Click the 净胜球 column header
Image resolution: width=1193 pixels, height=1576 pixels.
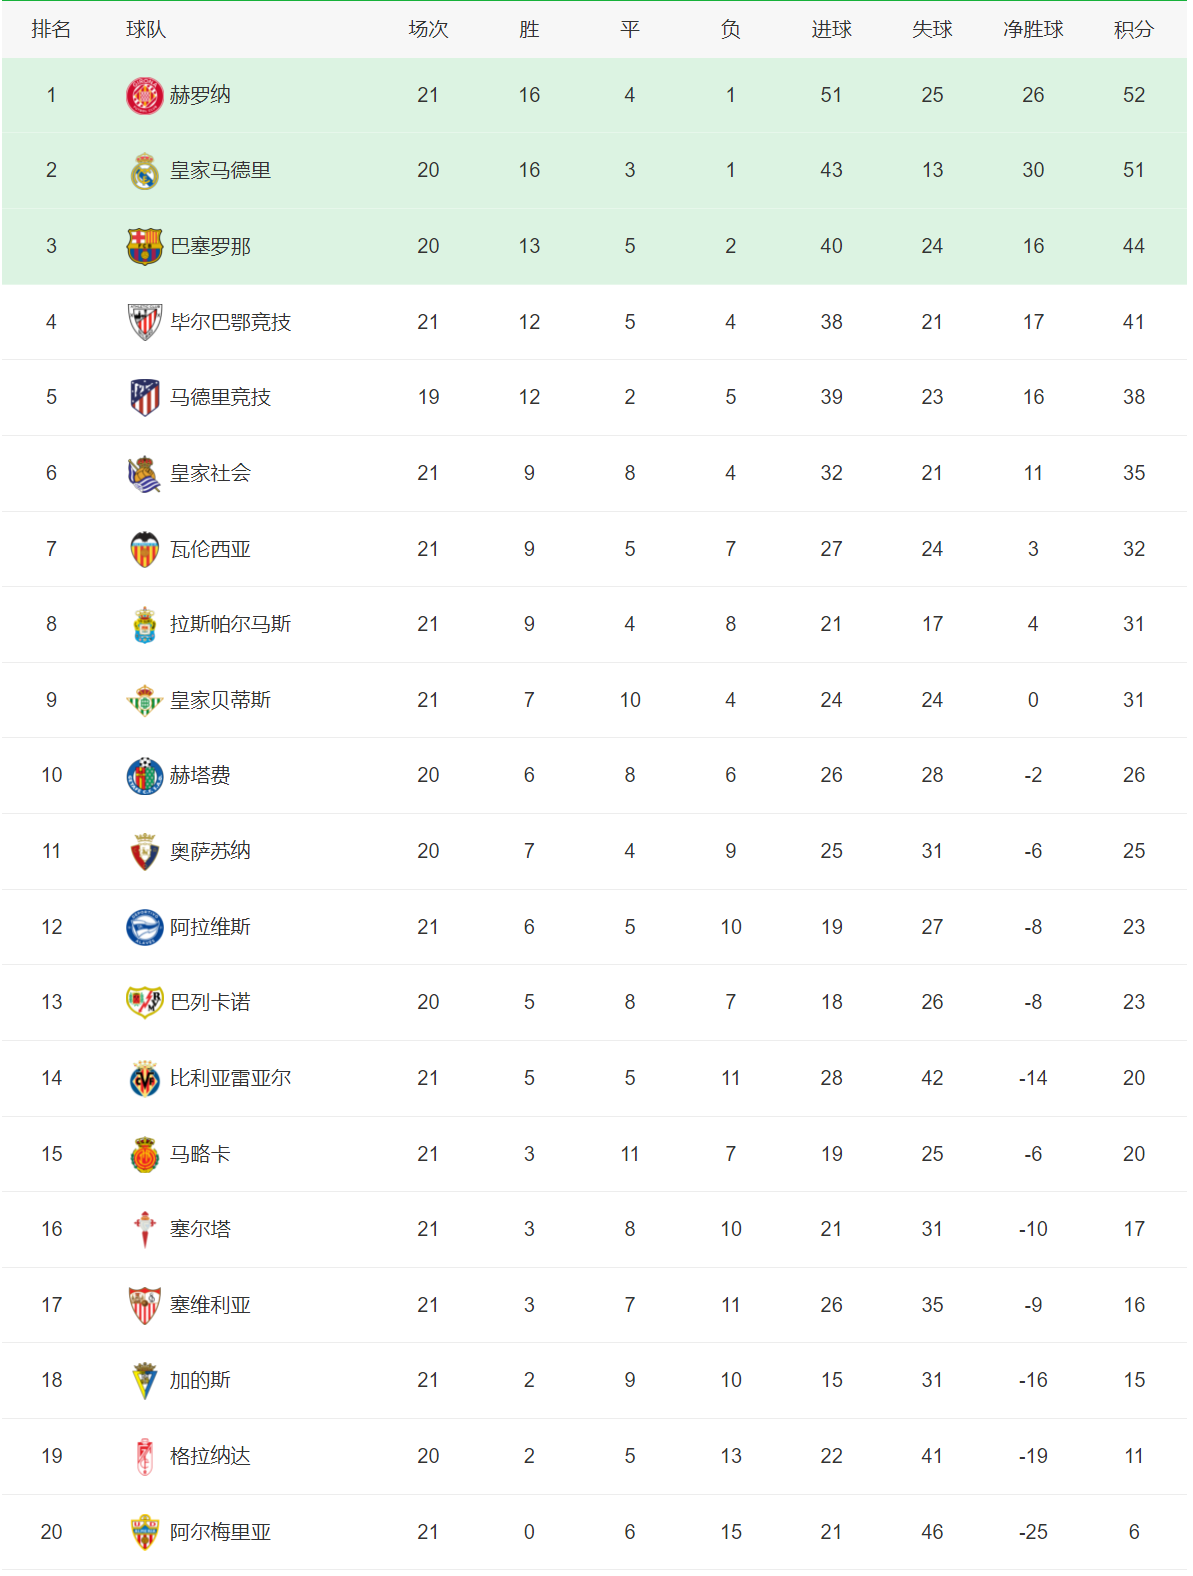1033,30
